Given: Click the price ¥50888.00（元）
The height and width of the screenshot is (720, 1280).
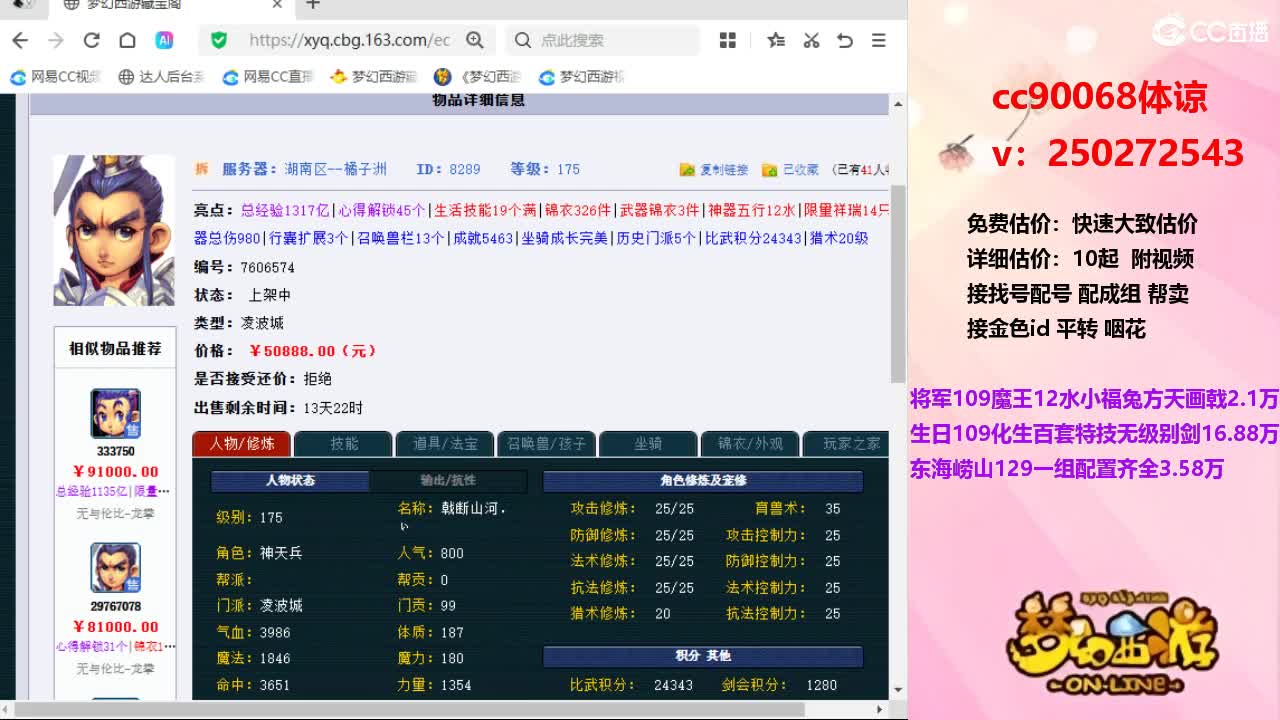Looking at the screenshot, I should (x=314, y=351).
